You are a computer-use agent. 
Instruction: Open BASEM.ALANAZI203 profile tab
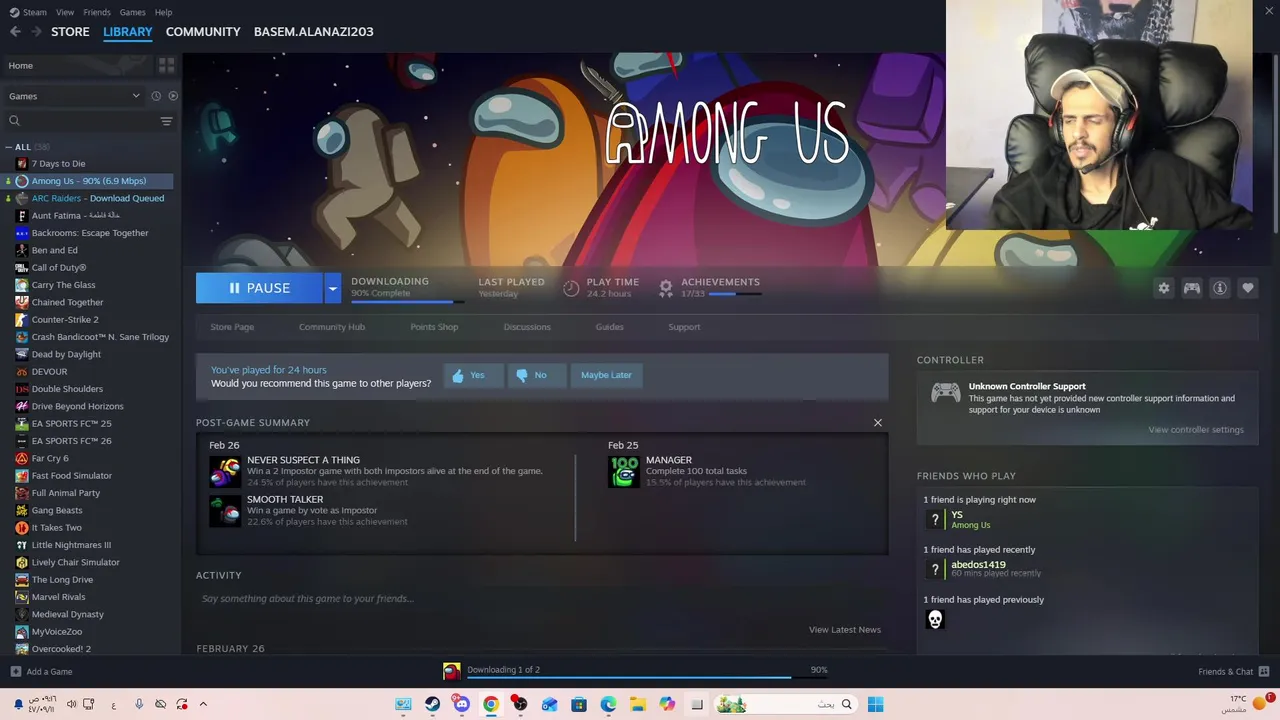[313, 32]
